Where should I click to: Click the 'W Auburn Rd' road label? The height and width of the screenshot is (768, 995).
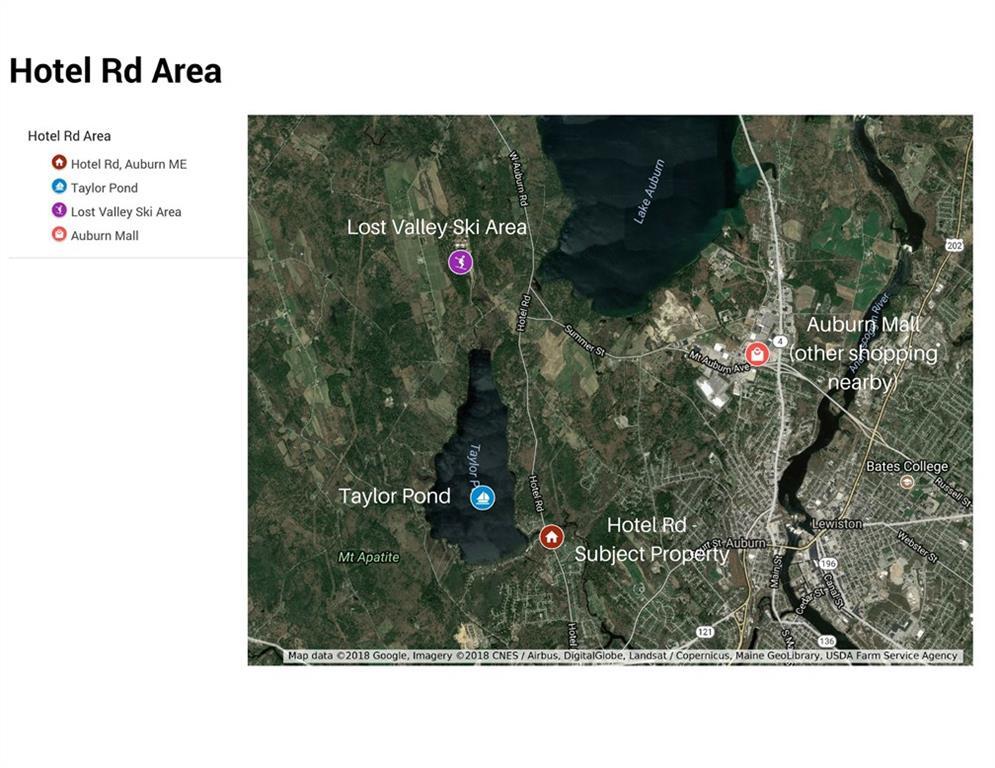519,178
